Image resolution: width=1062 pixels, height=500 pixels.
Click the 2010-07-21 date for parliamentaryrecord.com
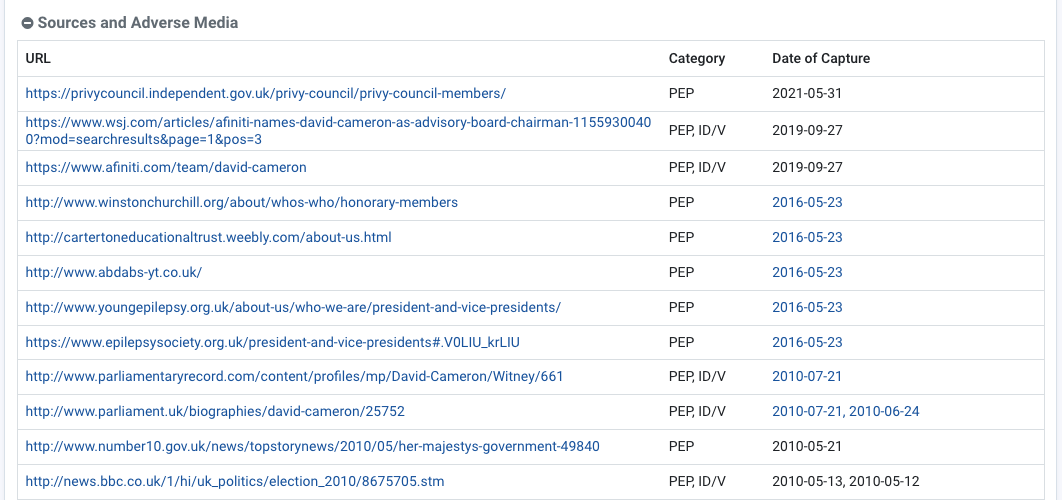[x=807, y=376]
